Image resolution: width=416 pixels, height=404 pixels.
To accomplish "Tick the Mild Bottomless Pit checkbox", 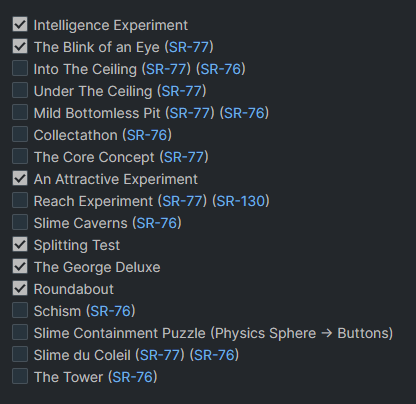I will 20,112.
